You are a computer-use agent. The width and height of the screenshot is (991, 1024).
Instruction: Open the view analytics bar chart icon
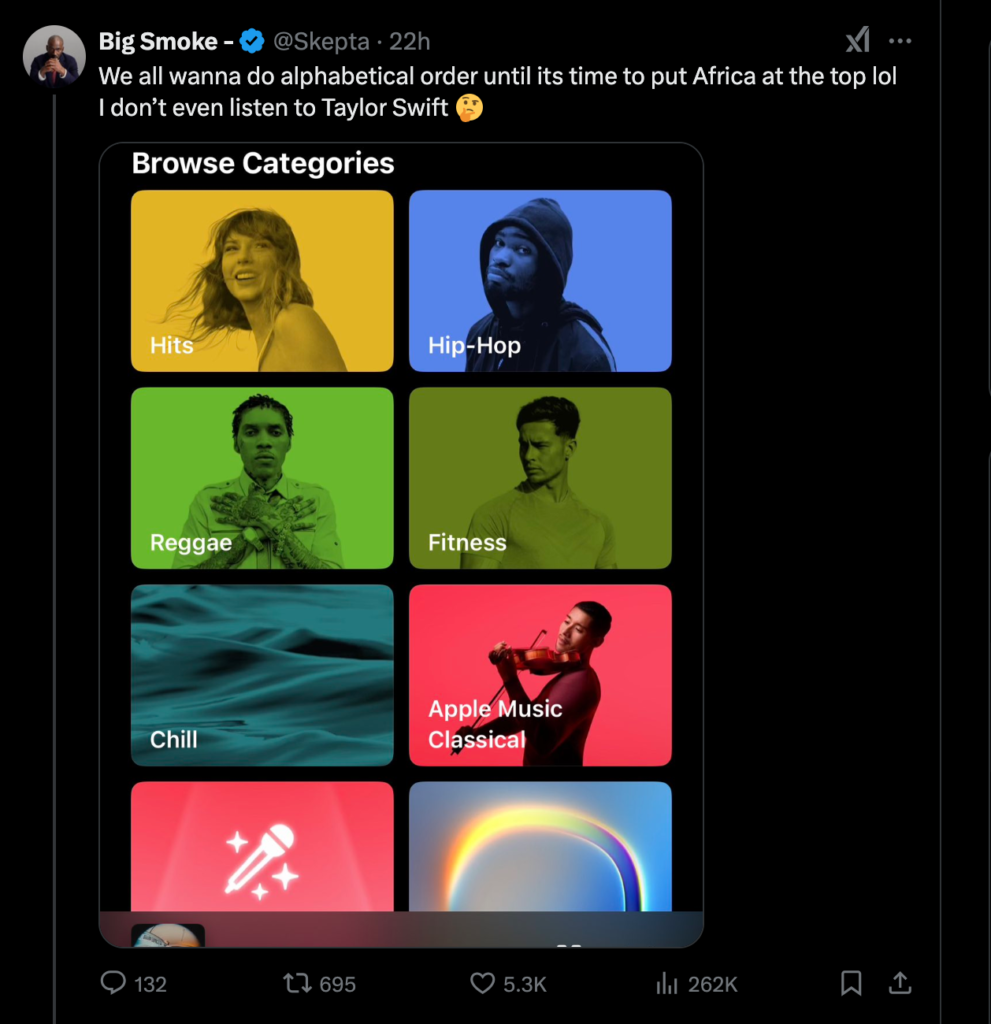click(x=667, y=984)
